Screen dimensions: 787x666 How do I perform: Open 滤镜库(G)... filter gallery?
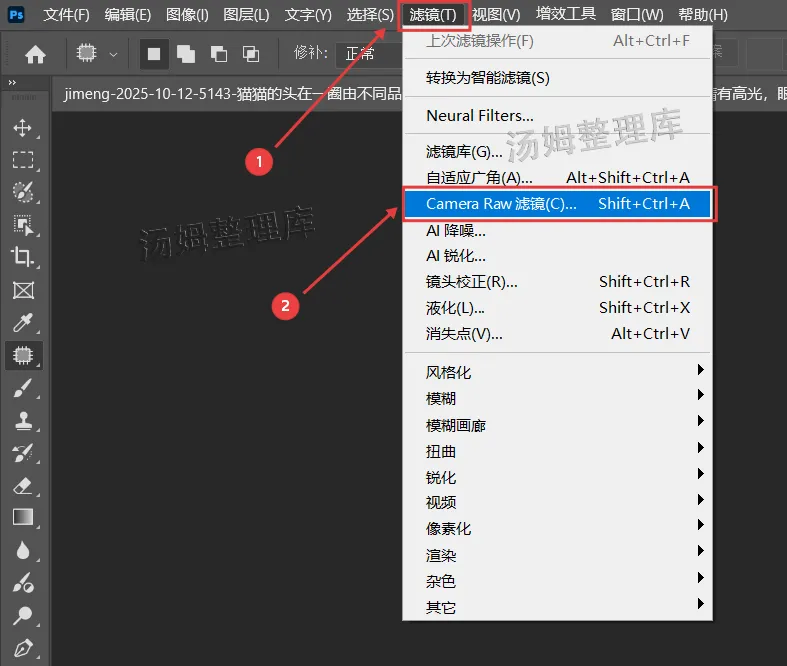(557, 151)
